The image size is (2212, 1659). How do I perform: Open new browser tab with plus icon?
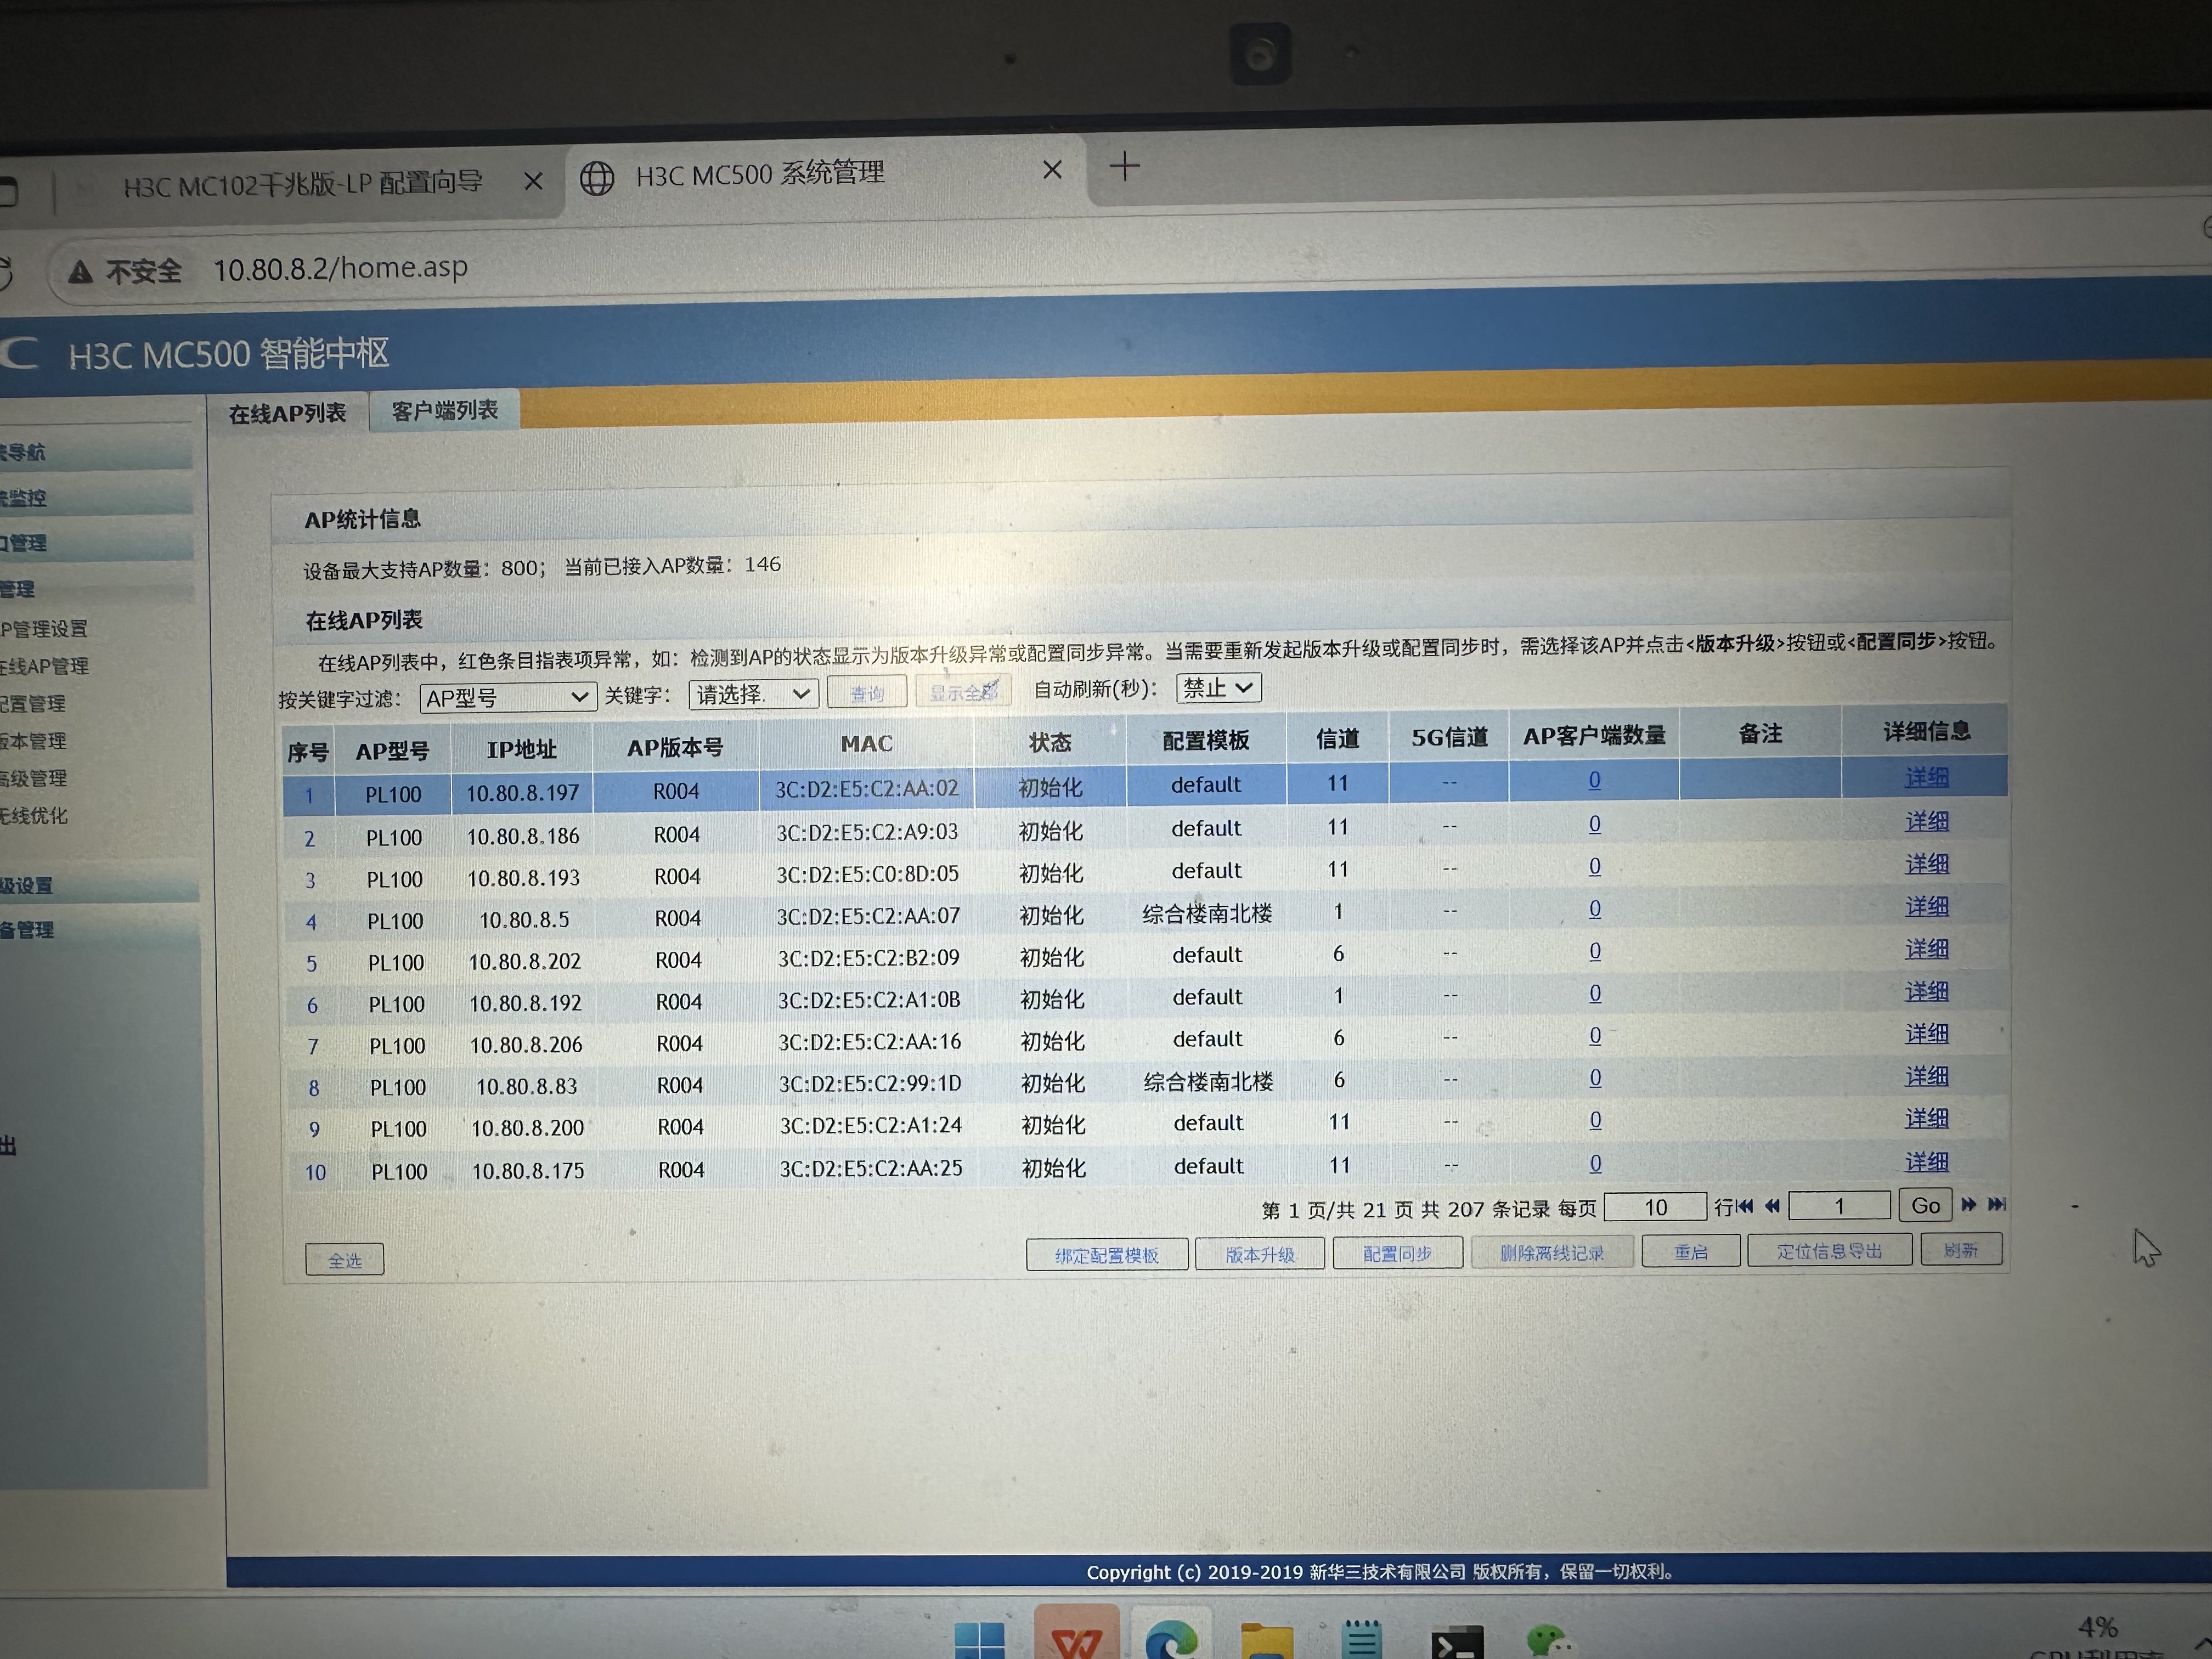[x=1124, y=166]
